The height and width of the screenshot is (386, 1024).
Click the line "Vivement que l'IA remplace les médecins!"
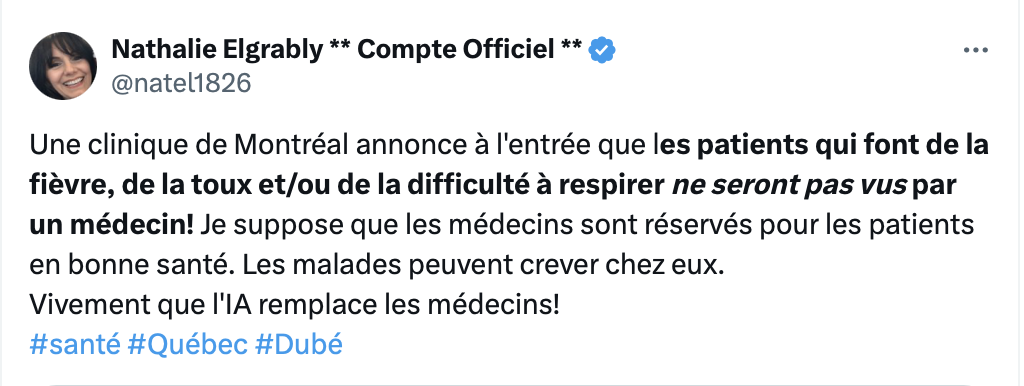click(x=295, y=304)
